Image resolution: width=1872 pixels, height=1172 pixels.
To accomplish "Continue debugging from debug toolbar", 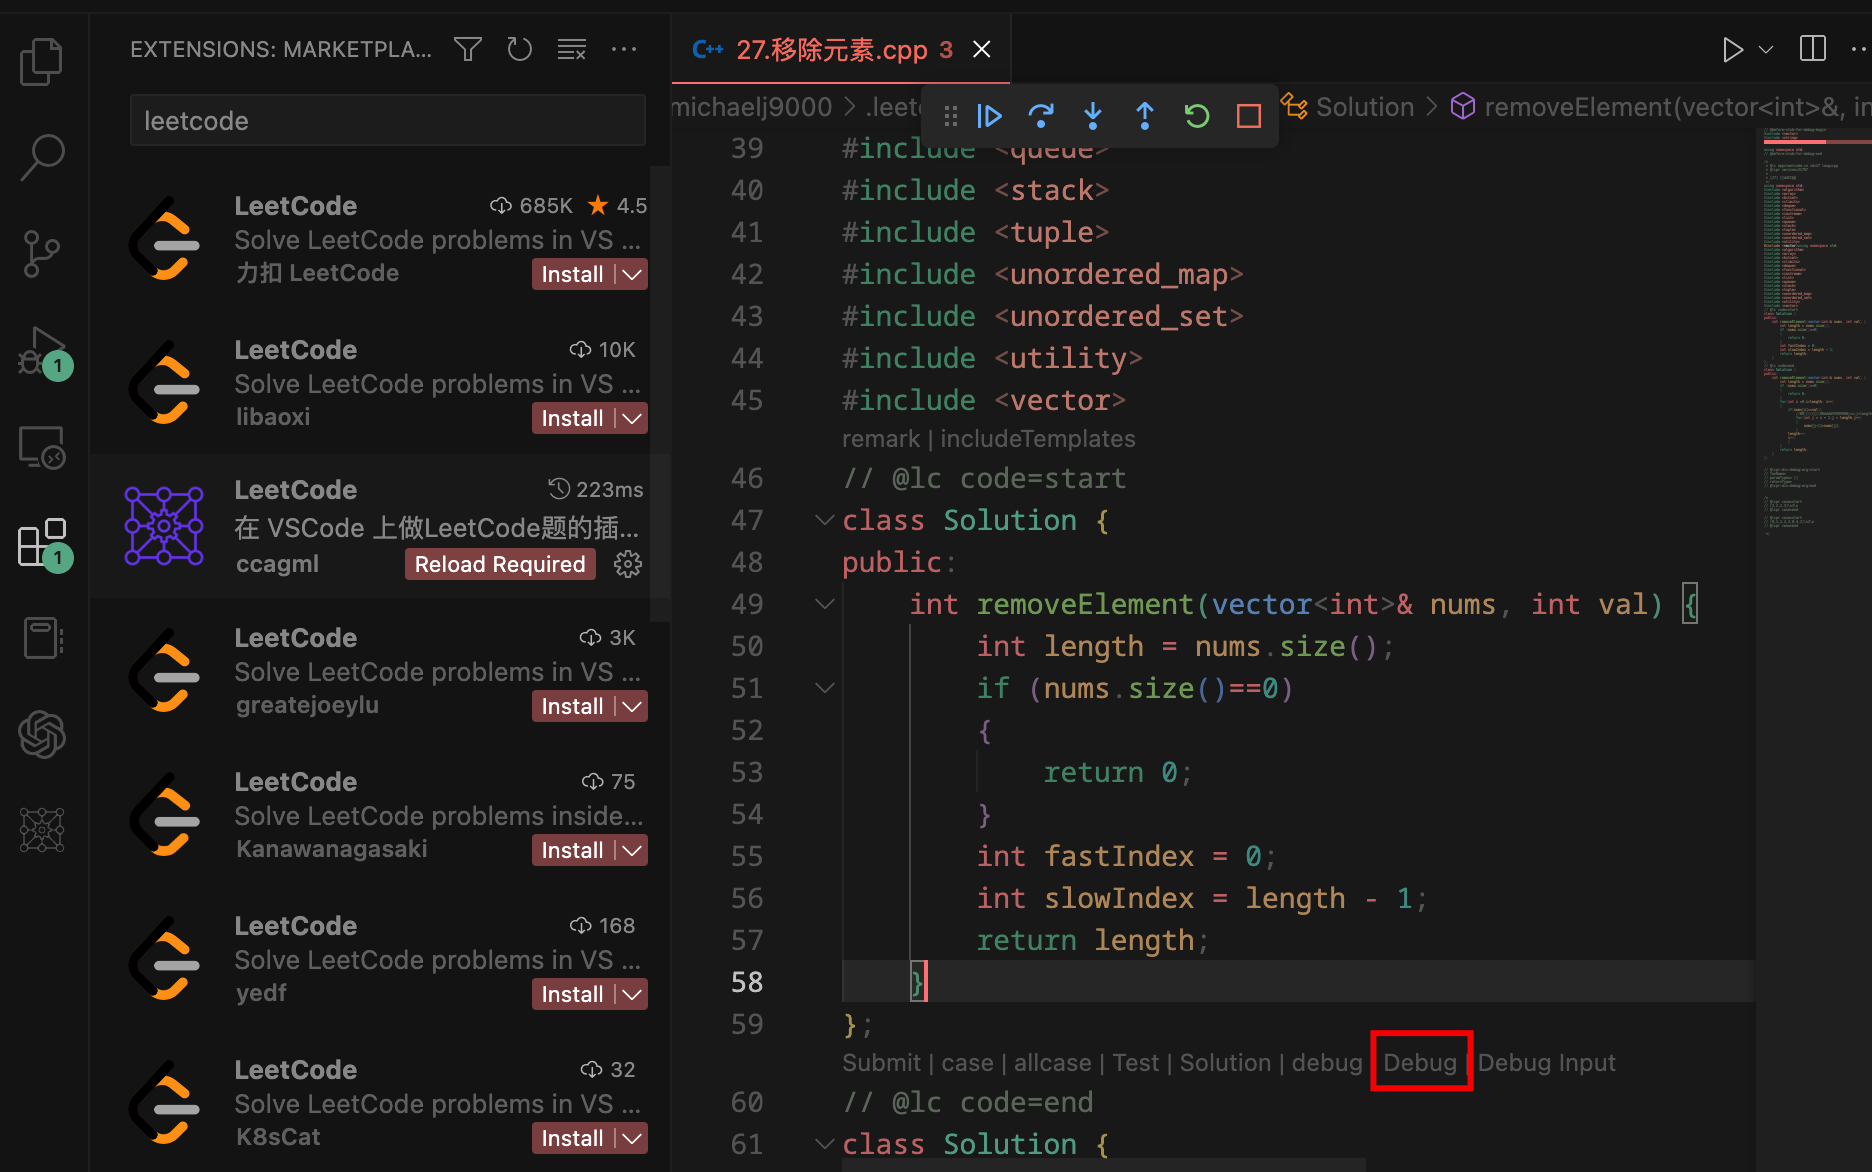I will [989, 116].
